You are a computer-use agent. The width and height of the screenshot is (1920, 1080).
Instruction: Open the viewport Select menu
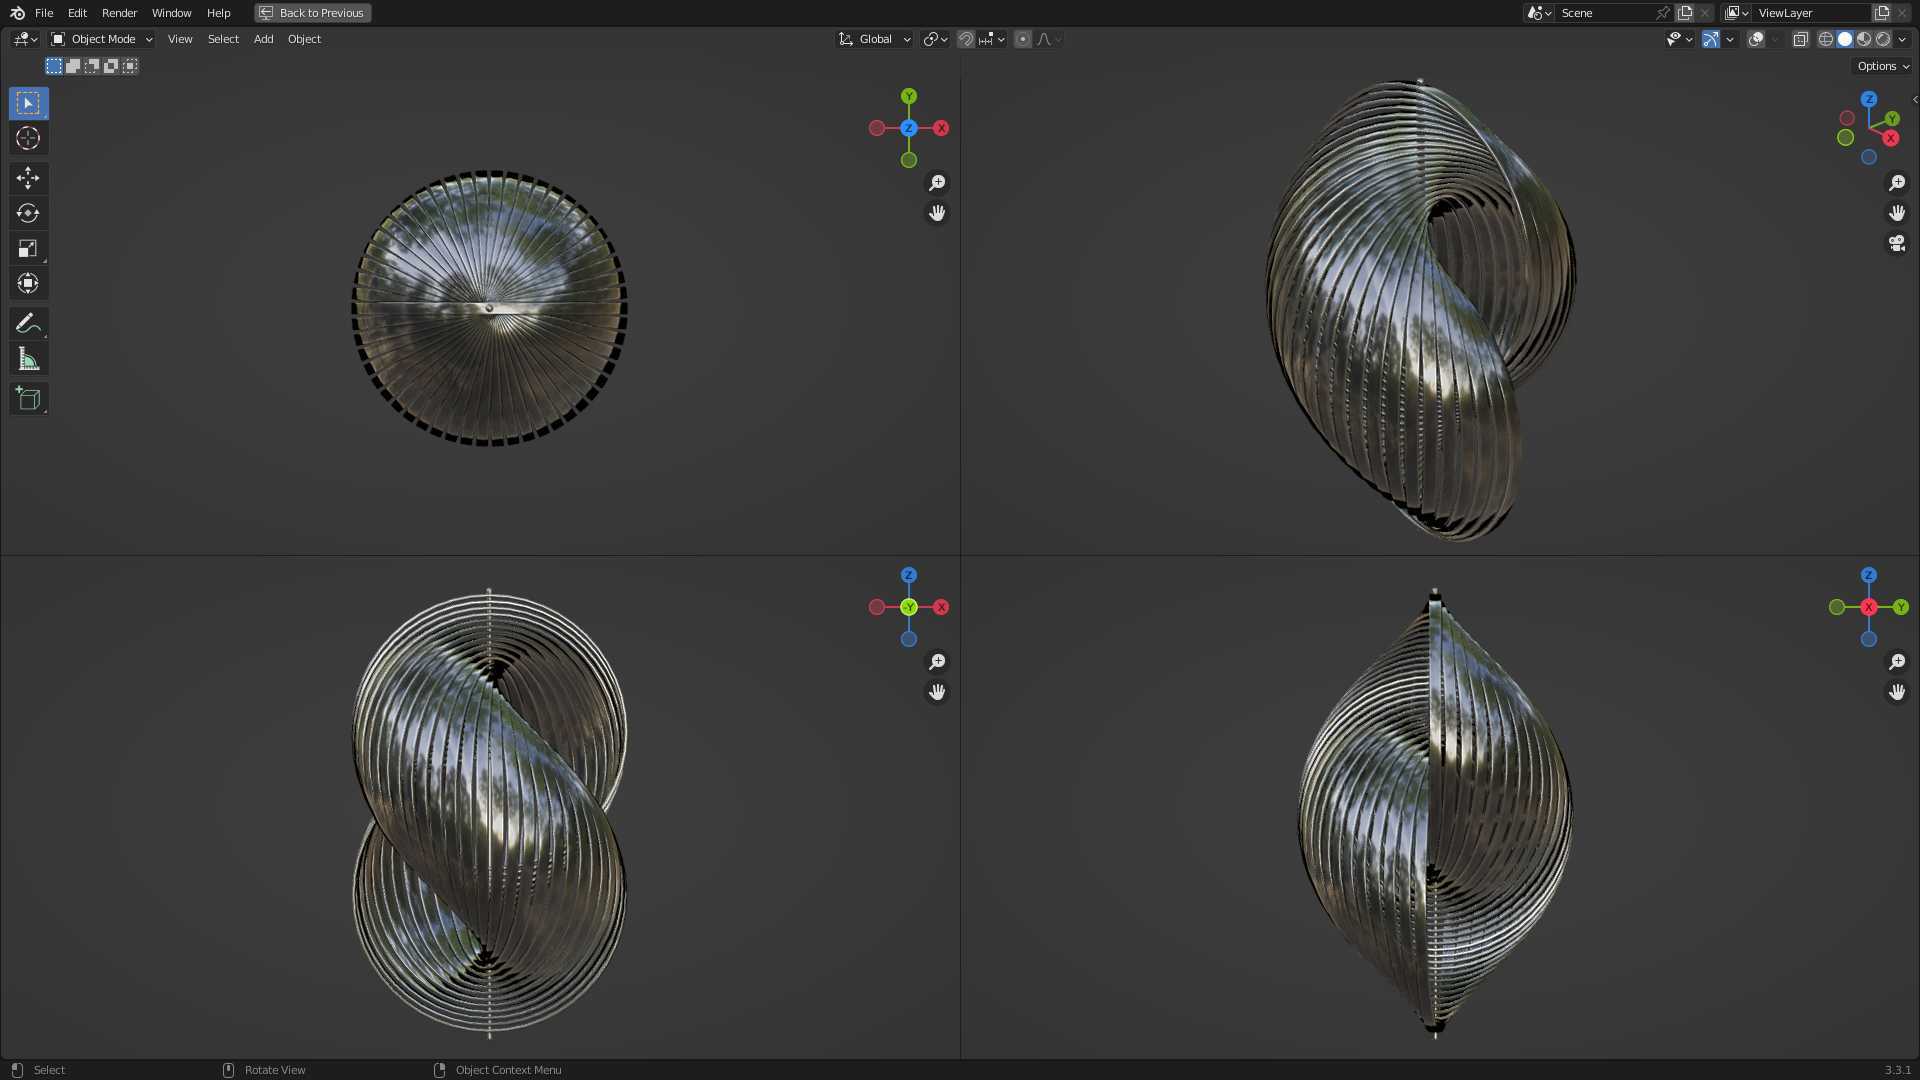point(223,39)
